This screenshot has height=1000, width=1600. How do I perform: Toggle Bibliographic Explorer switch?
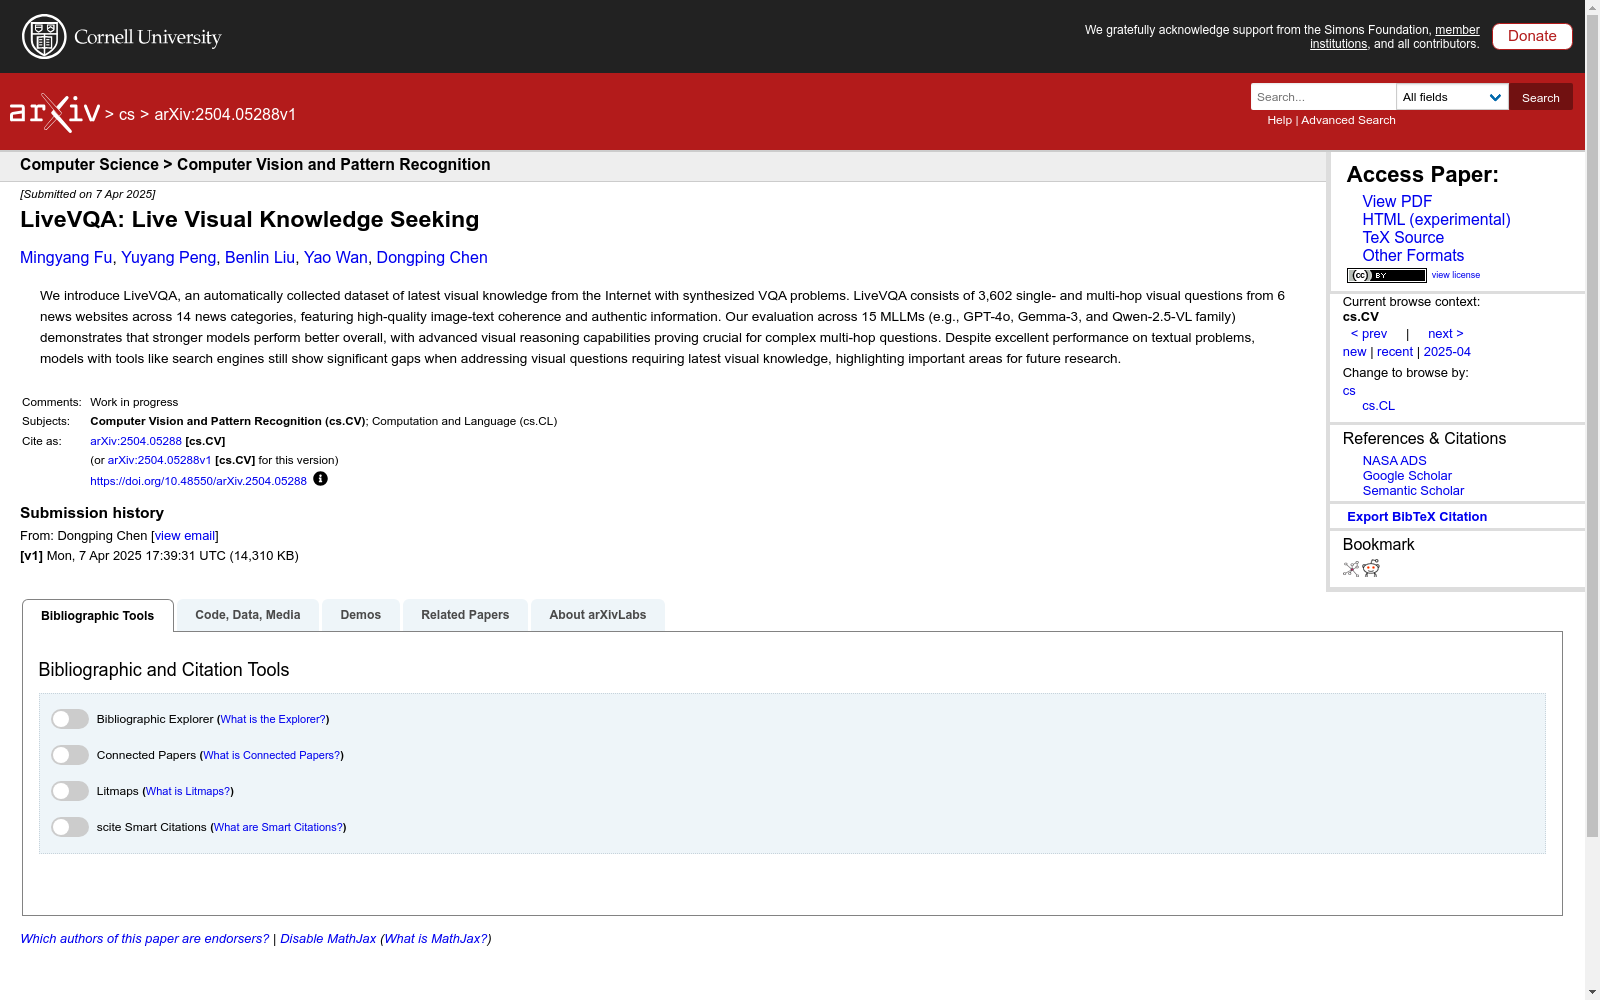(70, 719)
